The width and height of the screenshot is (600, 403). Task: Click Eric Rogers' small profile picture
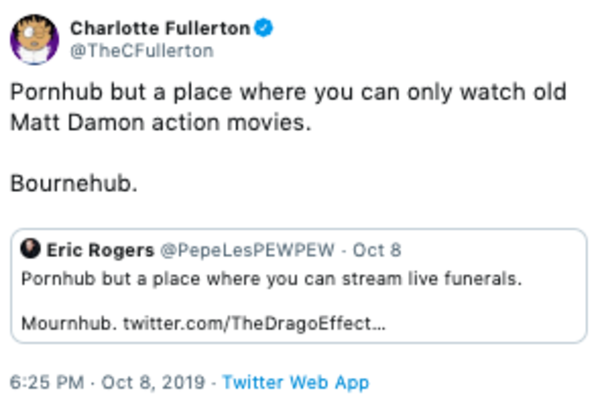[x=31, y=250]
